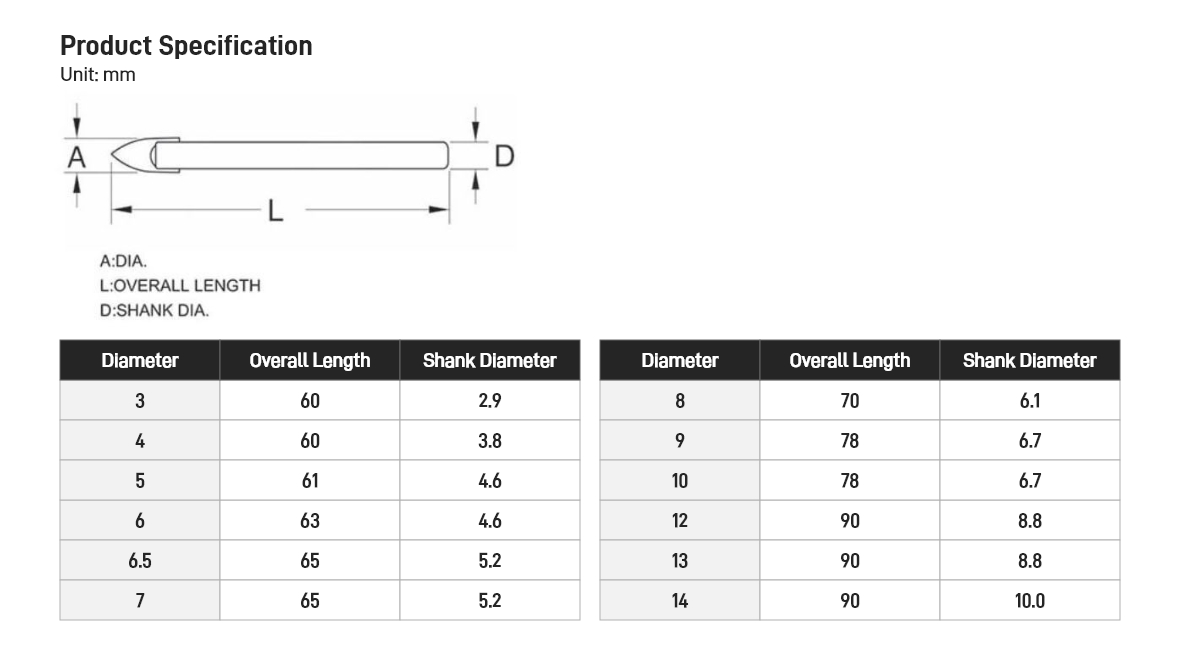Select the 10.0 shank diameter cell

tap(1029, 601)
